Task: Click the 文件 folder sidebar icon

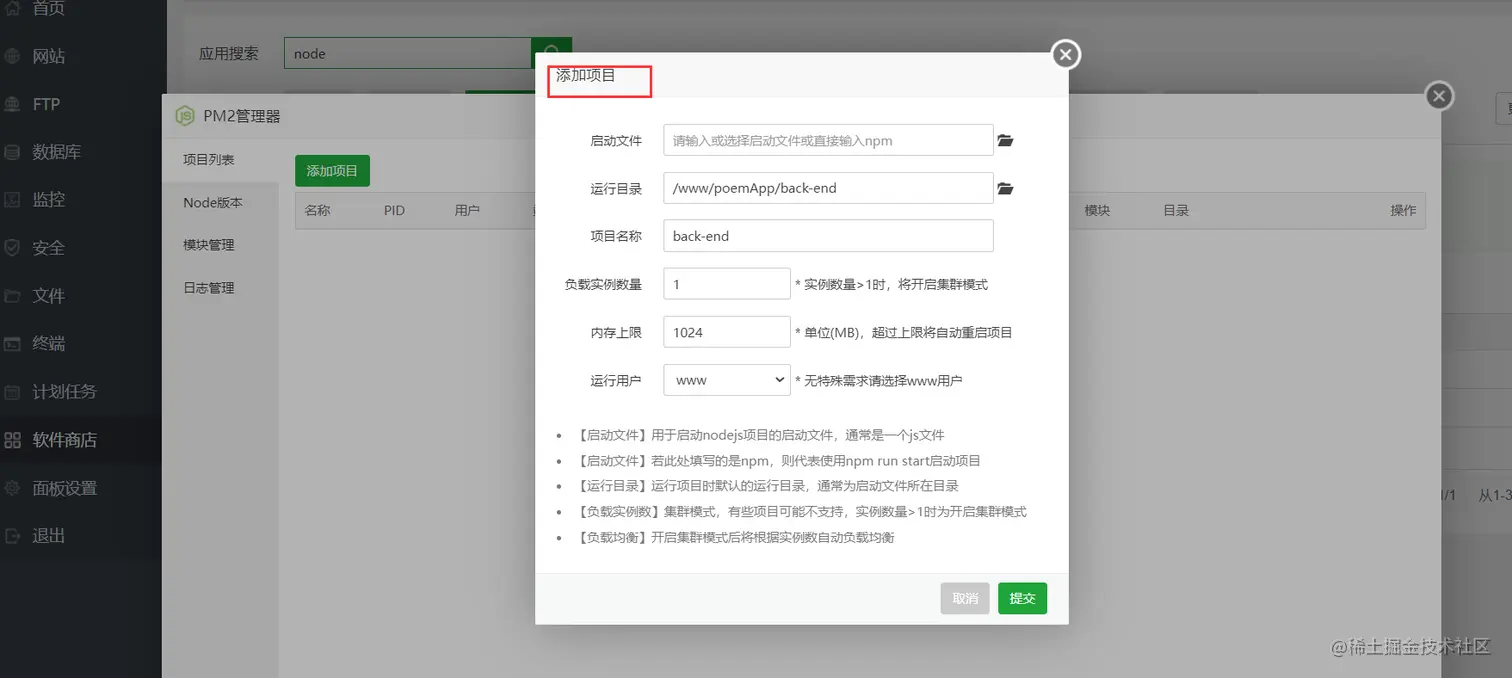Action: [x=12, y=296]
